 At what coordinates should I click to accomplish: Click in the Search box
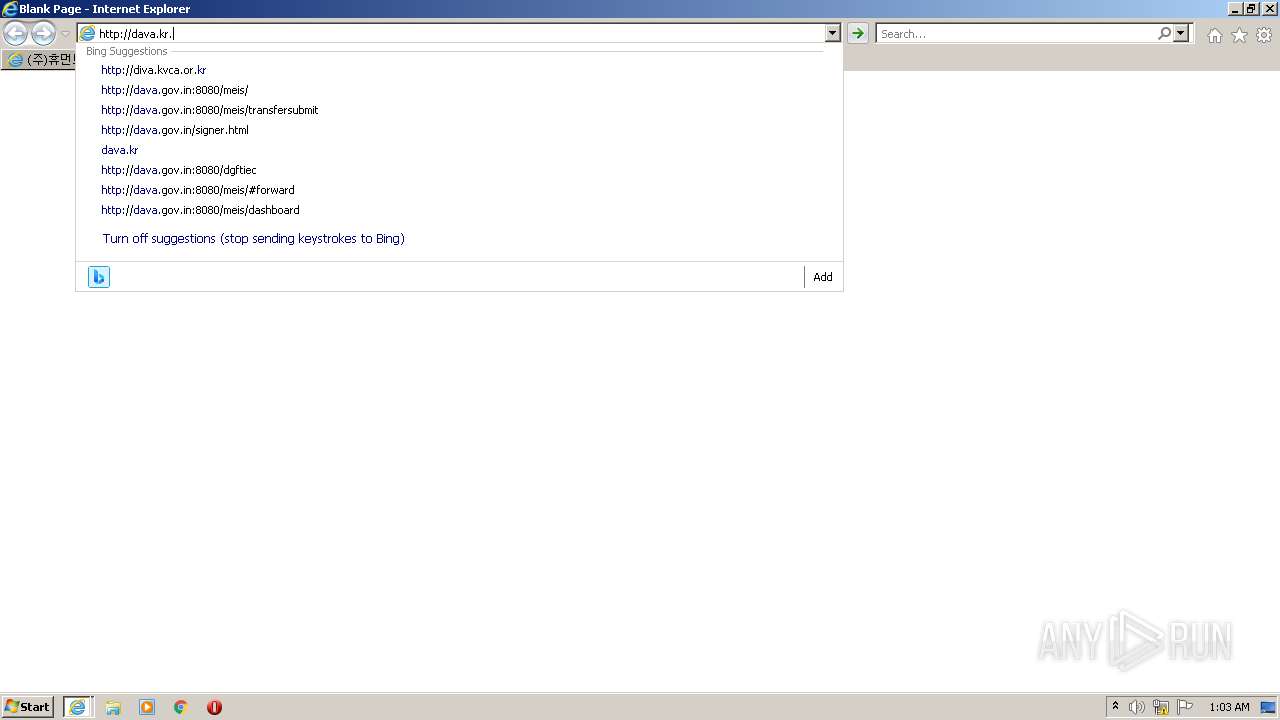click(1016, 34)
